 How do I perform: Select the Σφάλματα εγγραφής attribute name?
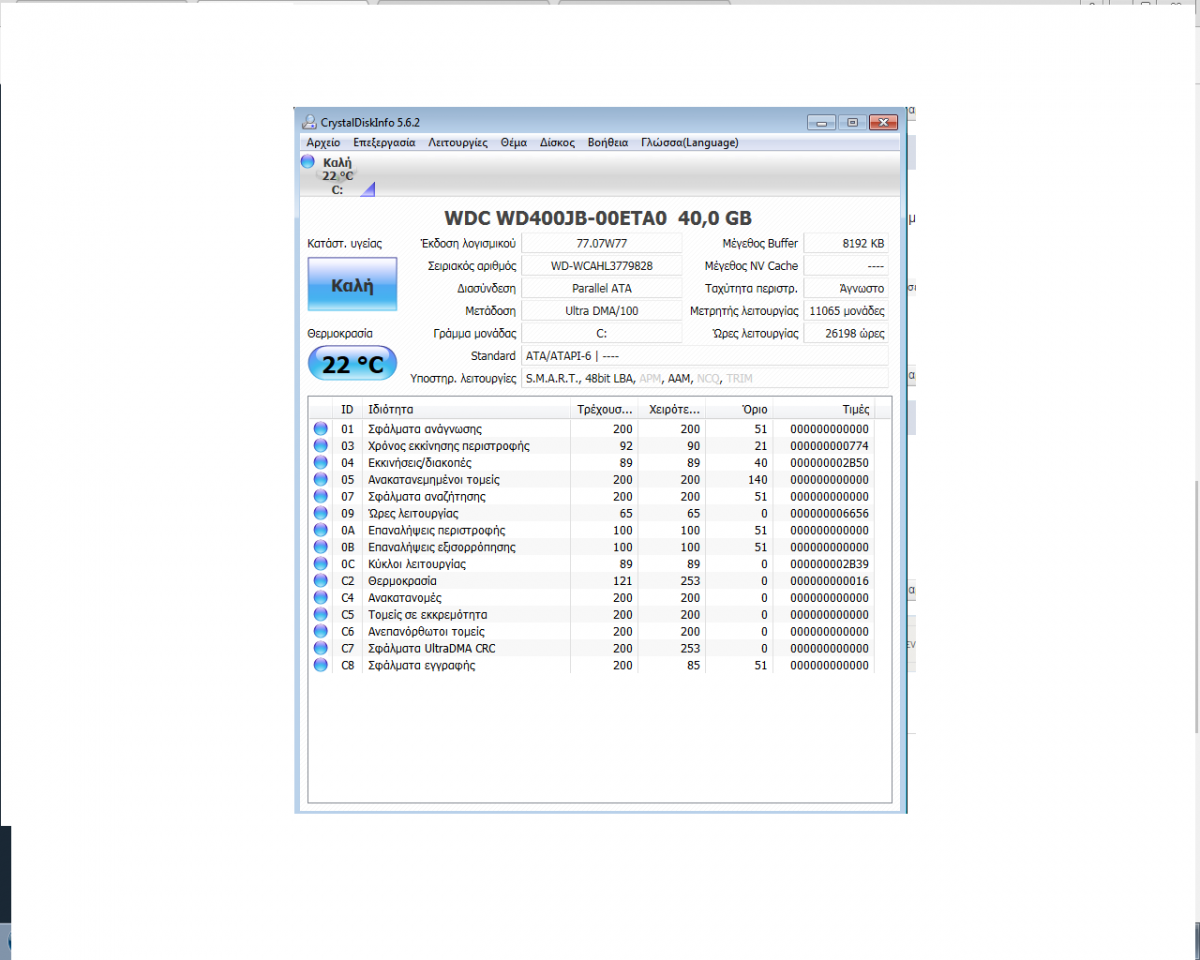coord(421,665)
